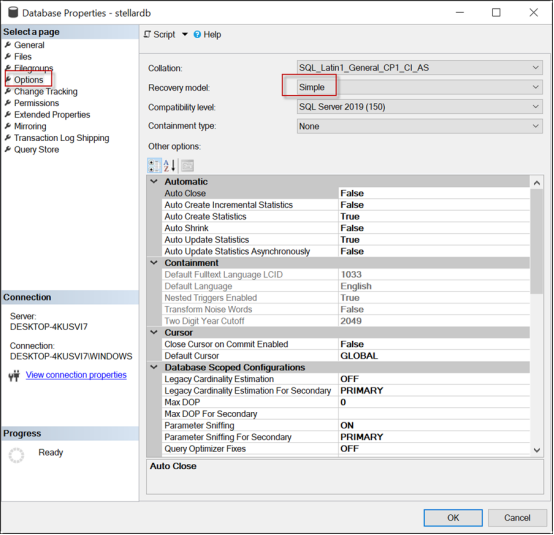
Task: Click the connection properties plug icon
Action: (14, 376)
